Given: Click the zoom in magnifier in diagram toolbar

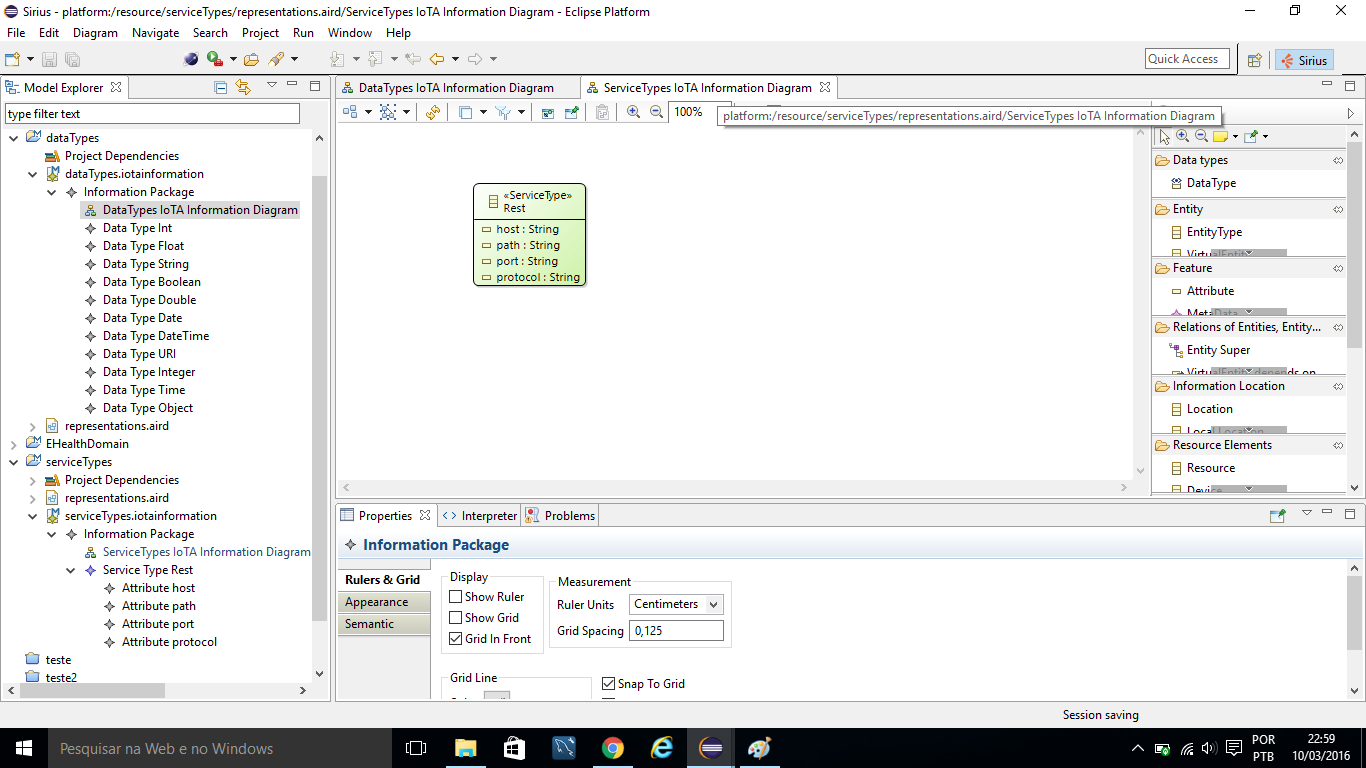Looking at the screenshot, I should [633, 113].
